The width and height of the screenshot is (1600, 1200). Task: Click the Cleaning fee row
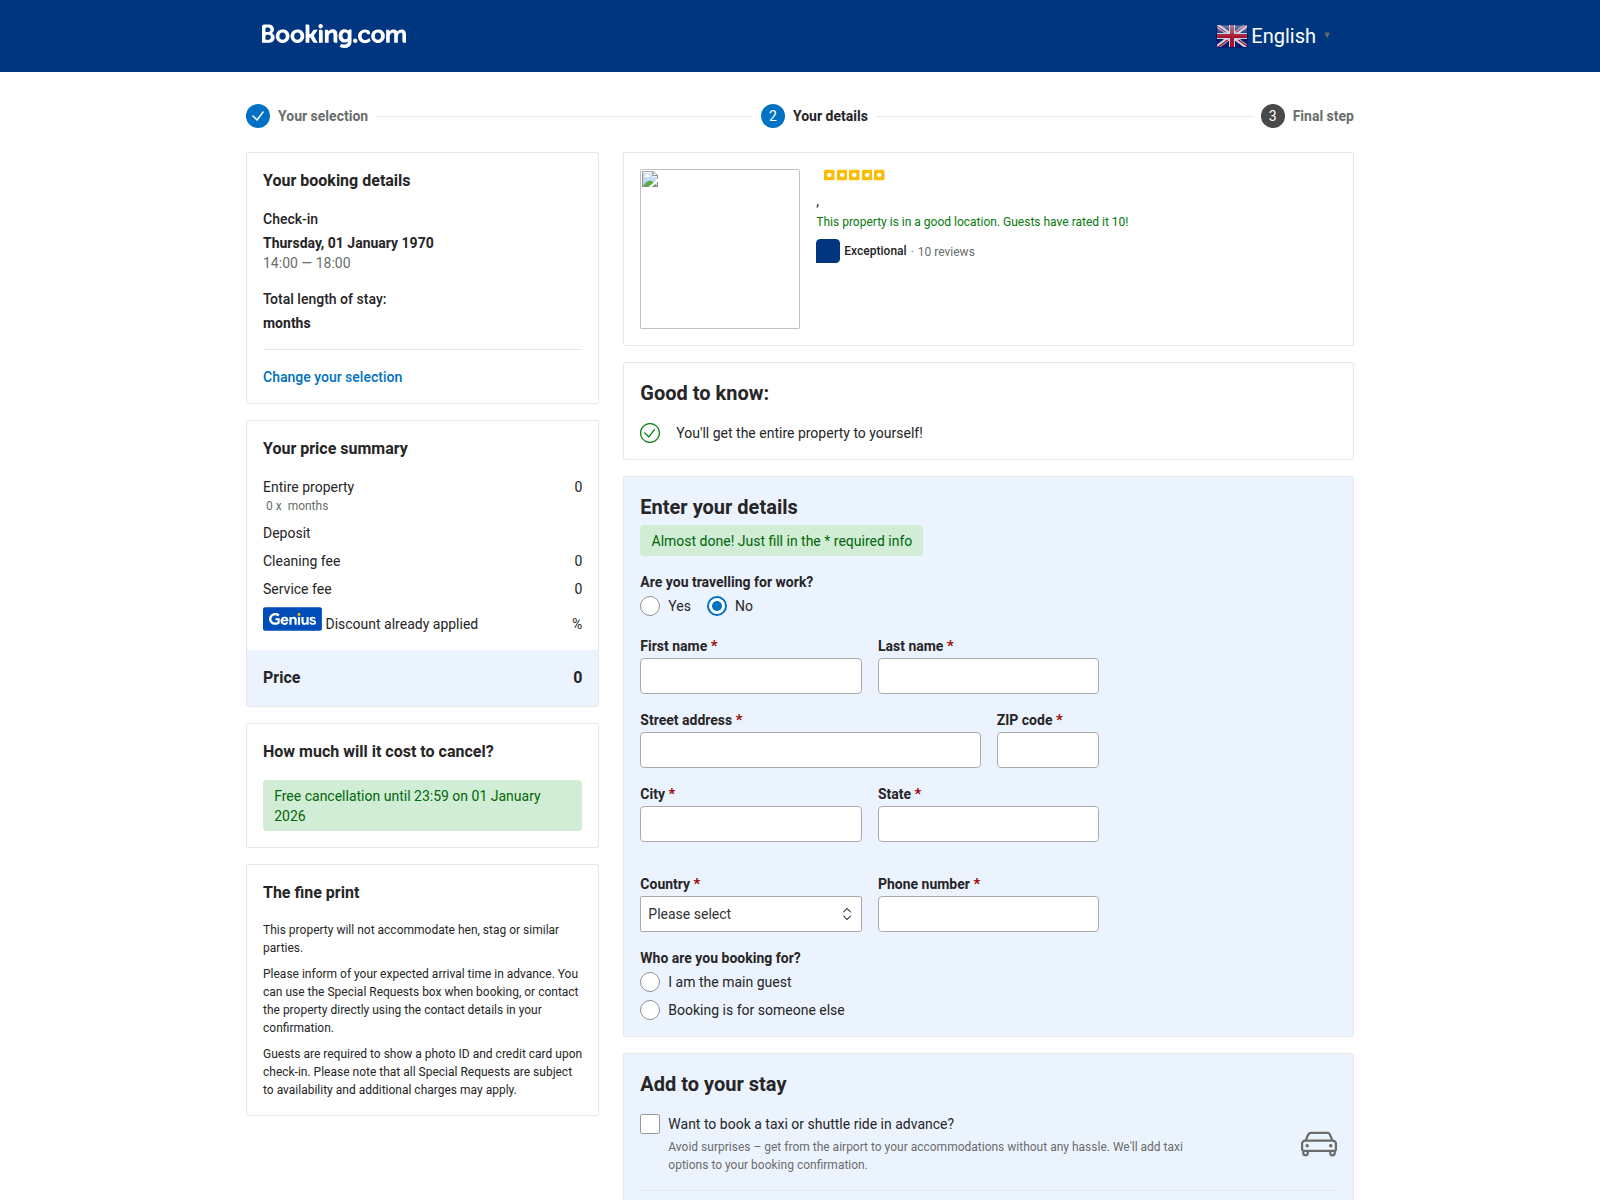click(x=422, y=561)
